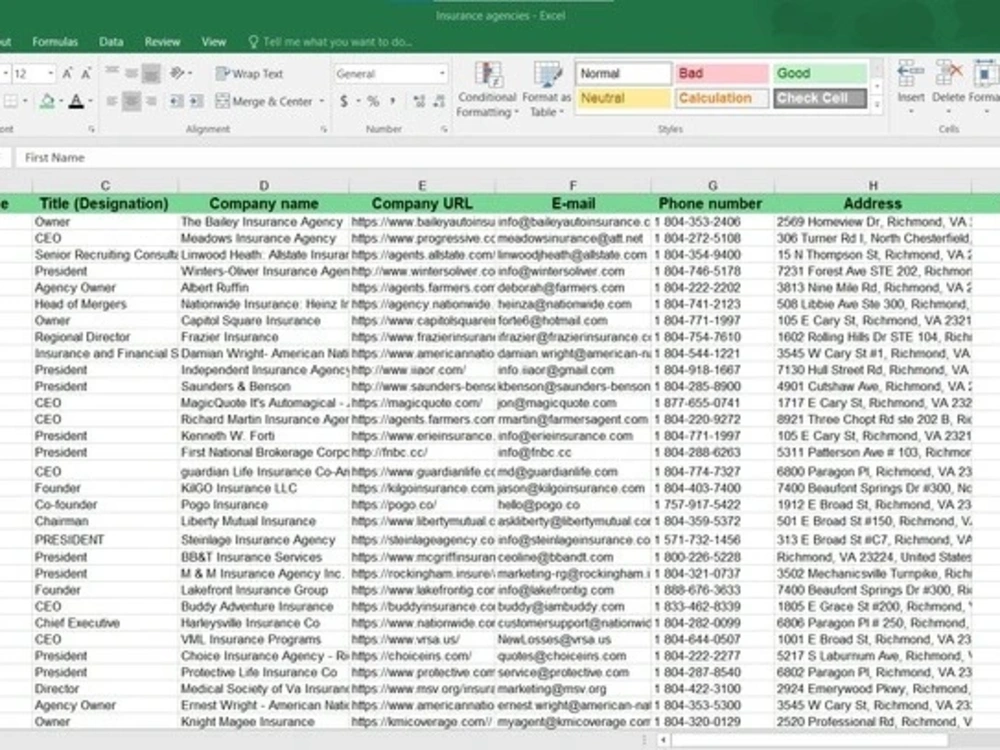
Task: Align cell text to the left
Action: [x=112, y=101]
